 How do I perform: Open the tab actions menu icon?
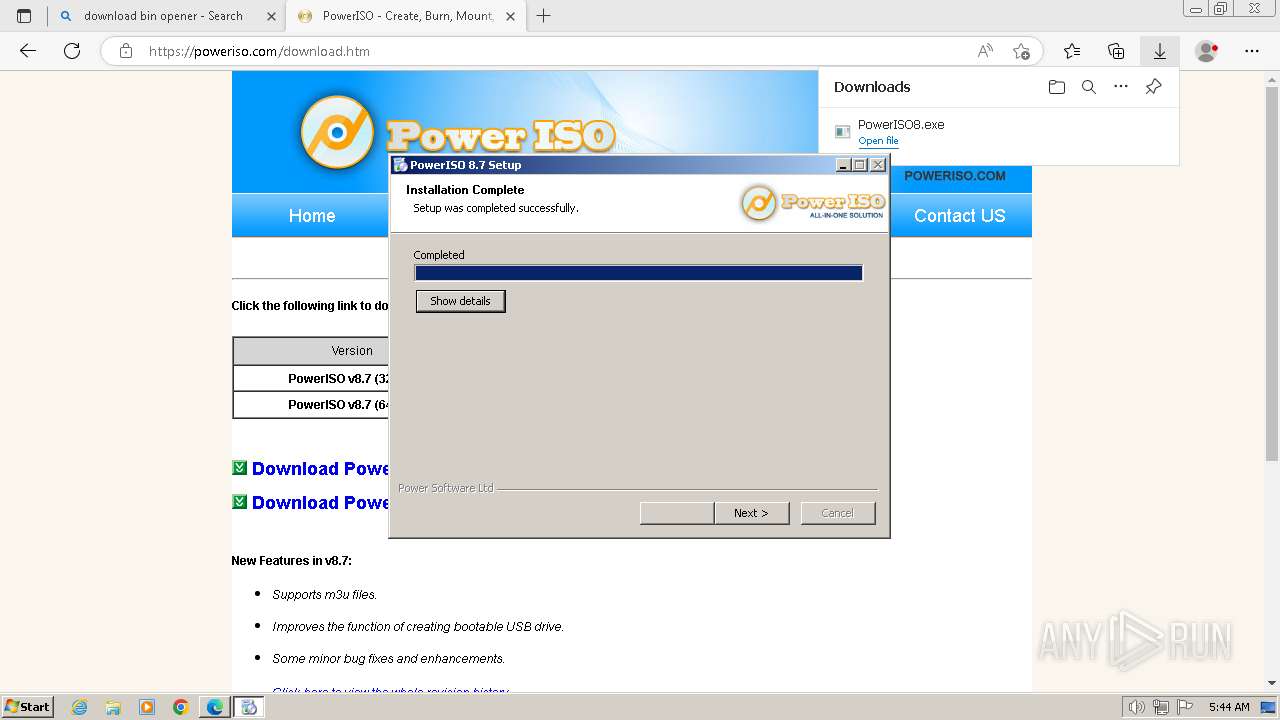[24, 16]
